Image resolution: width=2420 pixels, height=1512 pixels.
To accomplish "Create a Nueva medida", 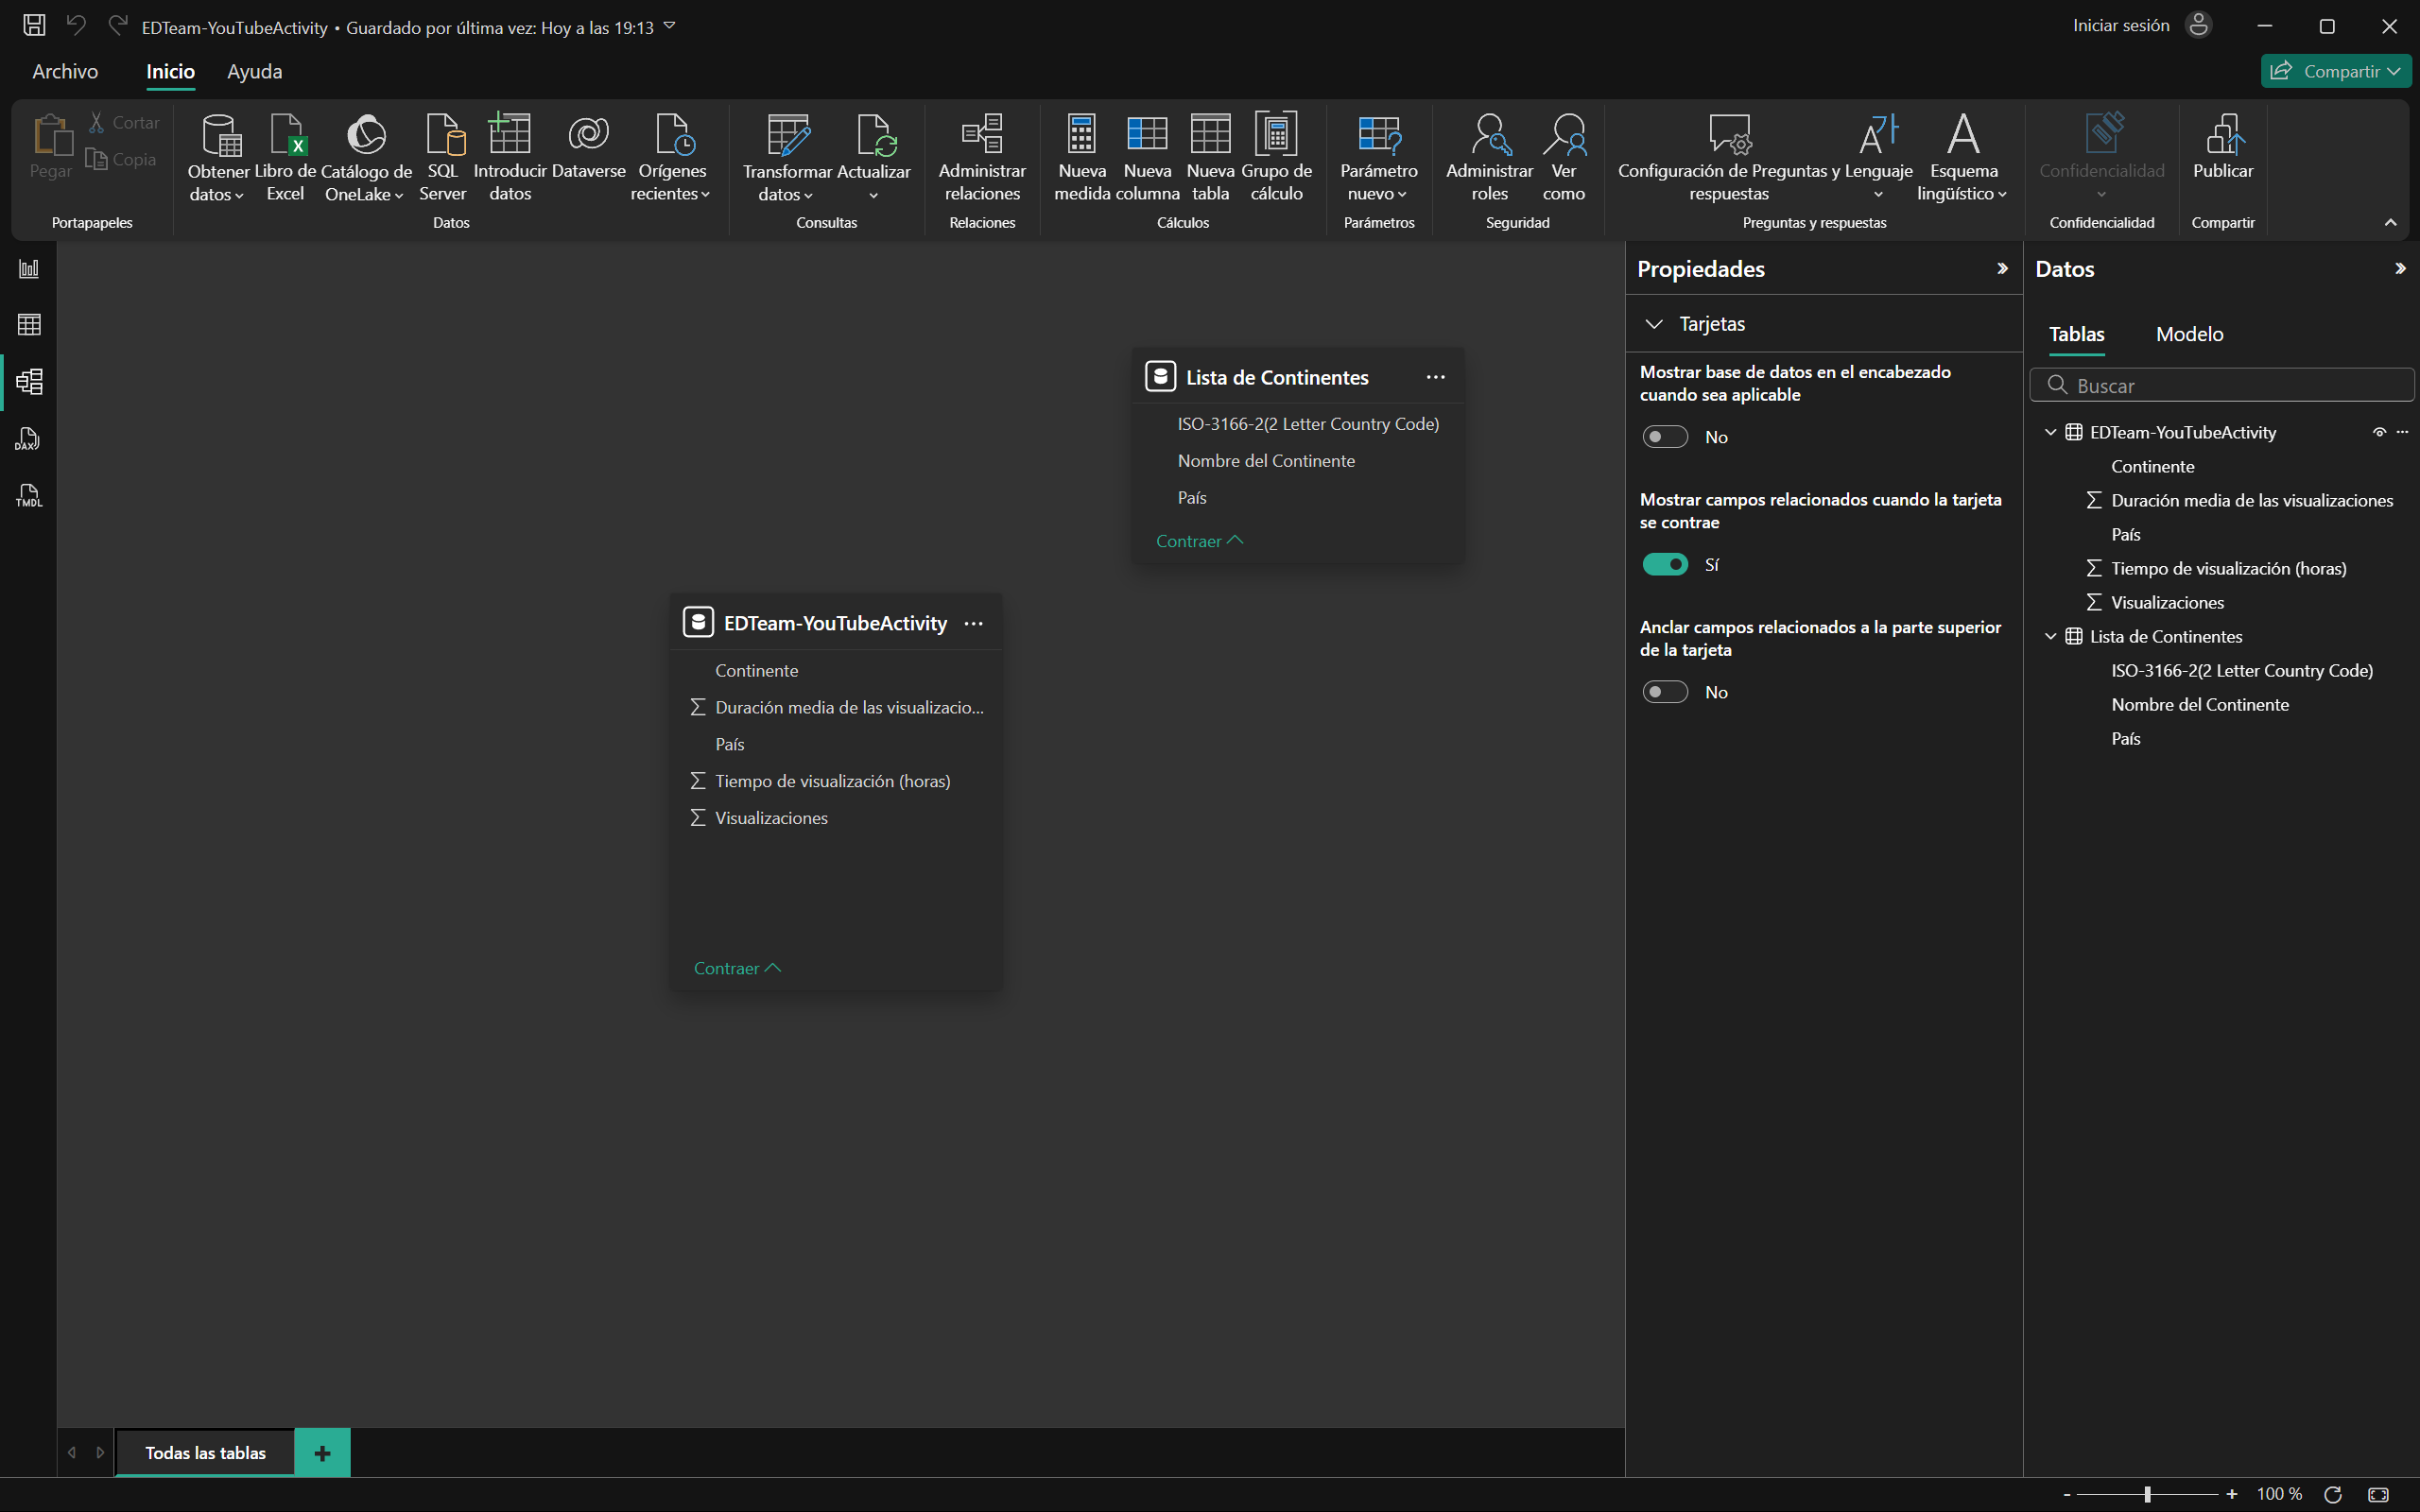I will click(x=1081, y=157).
